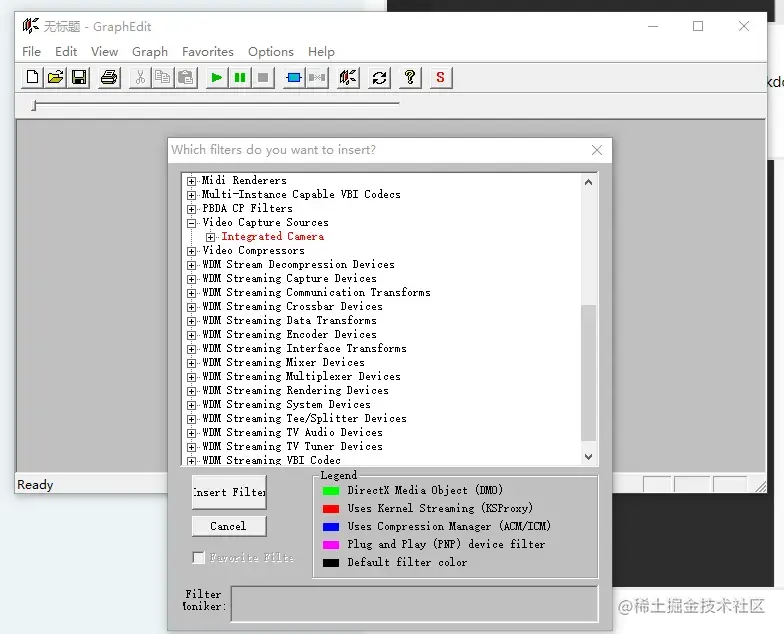Select WDM Streaming Interface Transforms item
Screen dimensions: 784x634
tap(304, 348)
